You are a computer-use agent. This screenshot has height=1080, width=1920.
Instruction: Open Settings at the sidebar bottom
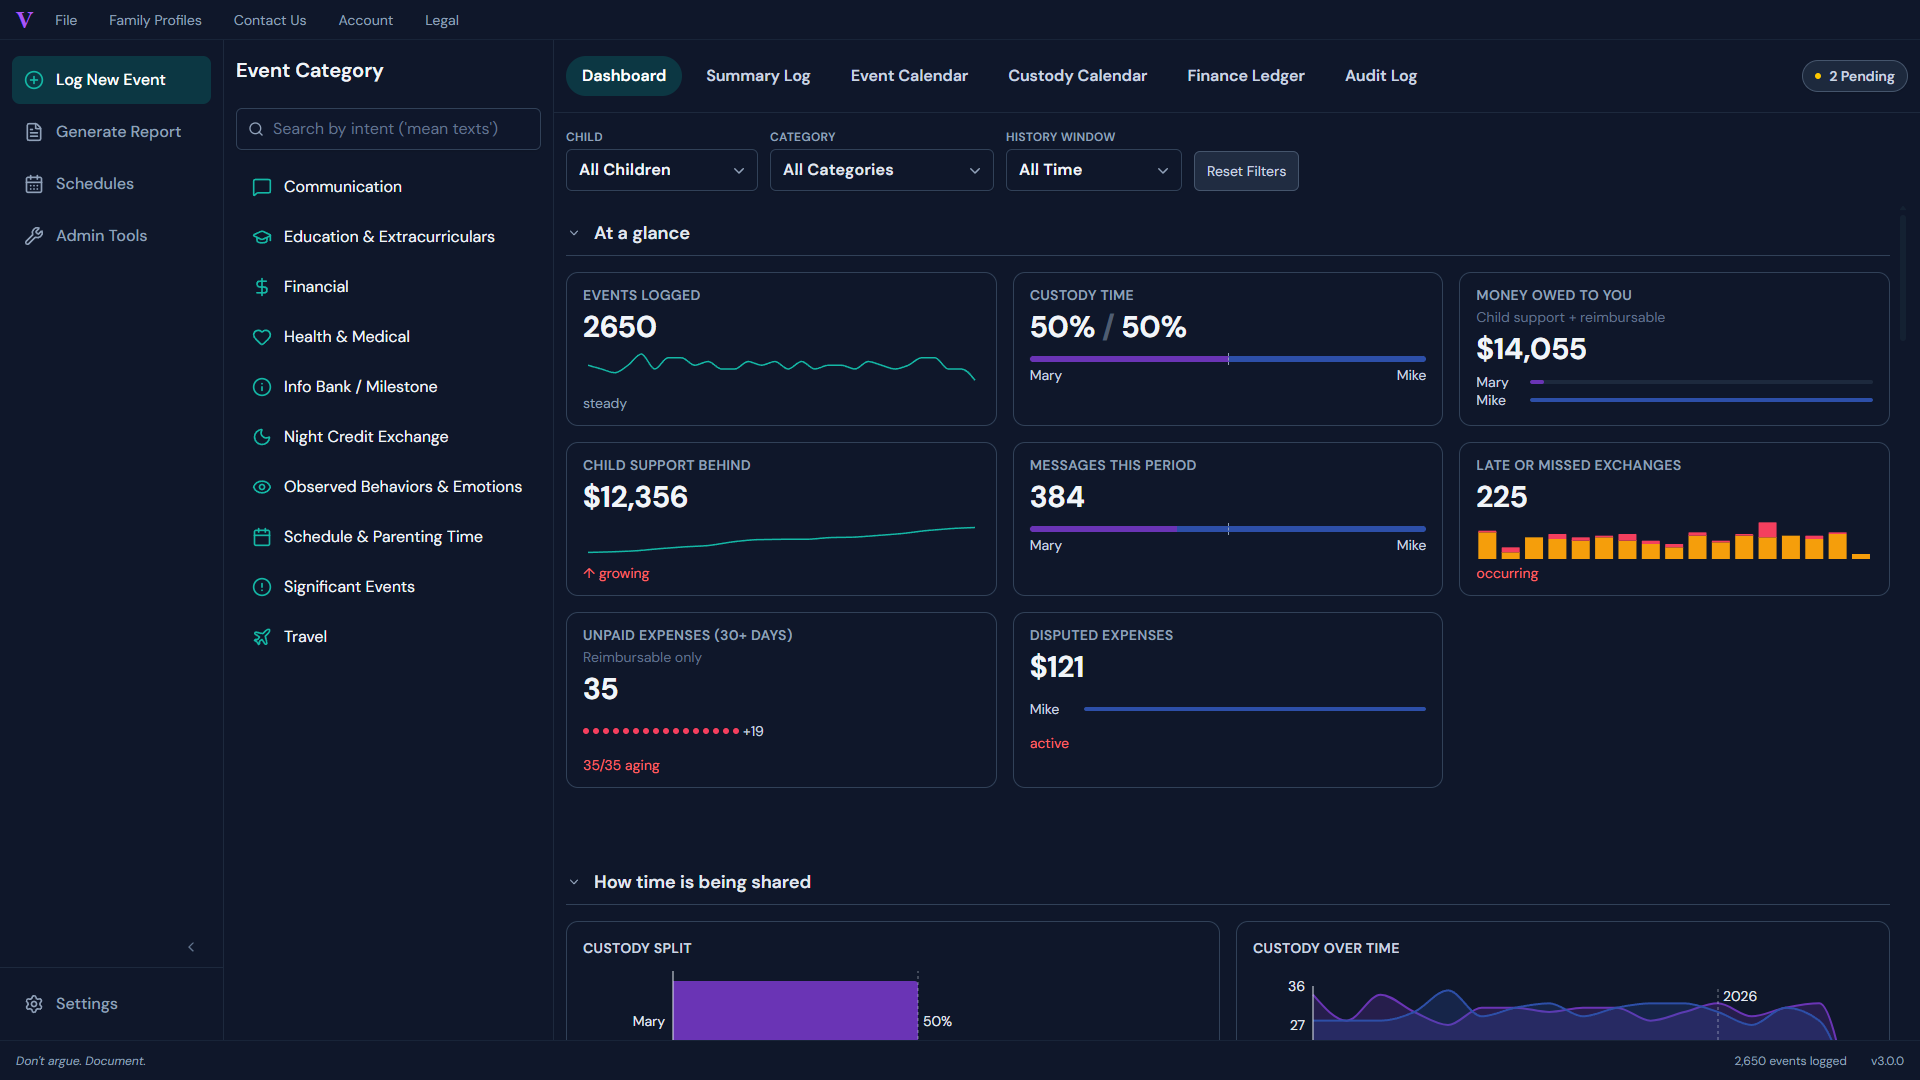click(x=111, y=1004)
